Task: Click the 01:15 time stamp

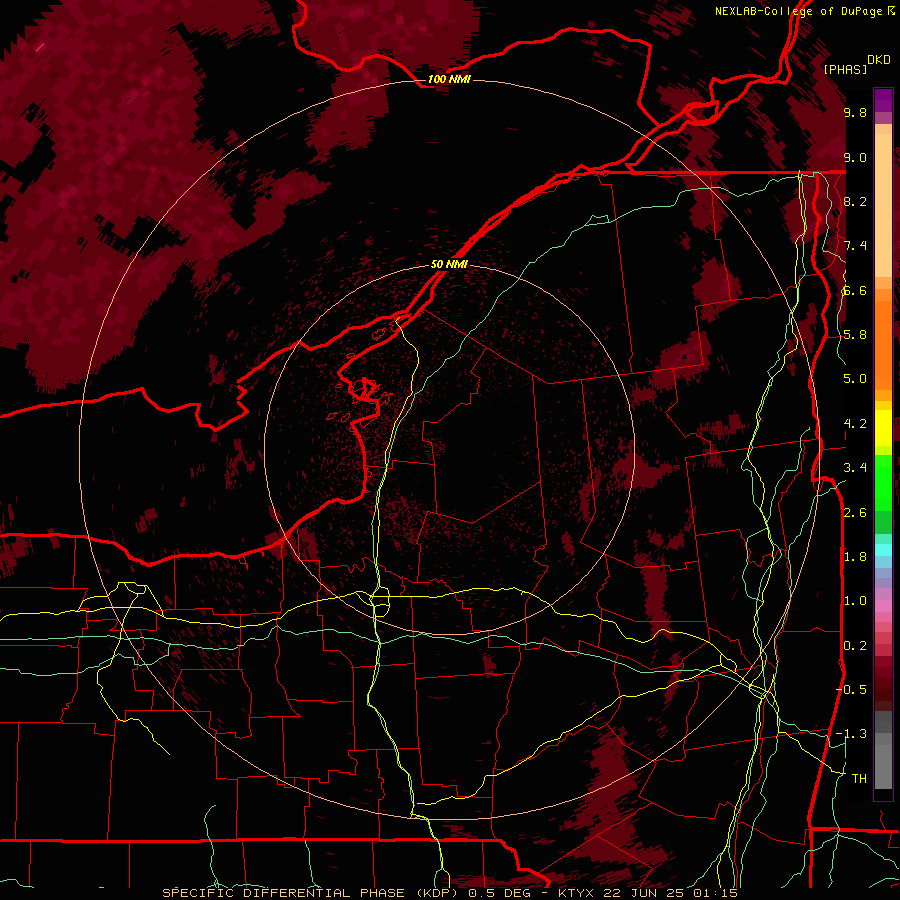Action: (715, 893)
